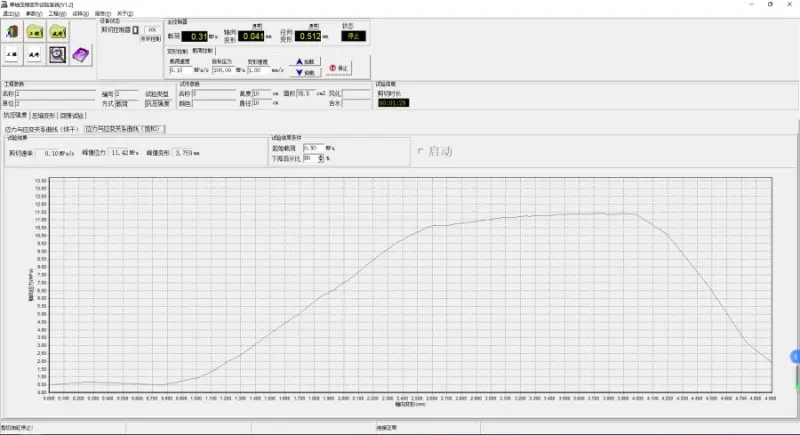Click the 开环控制 button under device status

[x=150, y=39]
